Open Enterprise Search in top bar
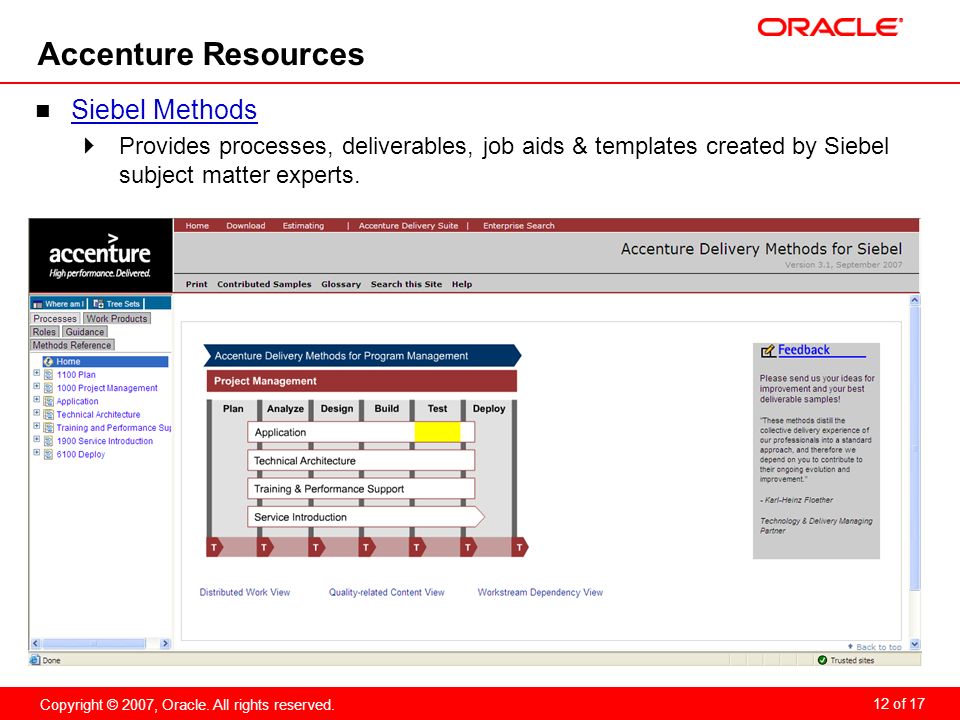The height and width of the screenshot is (720, 960). tap(519, 225)
